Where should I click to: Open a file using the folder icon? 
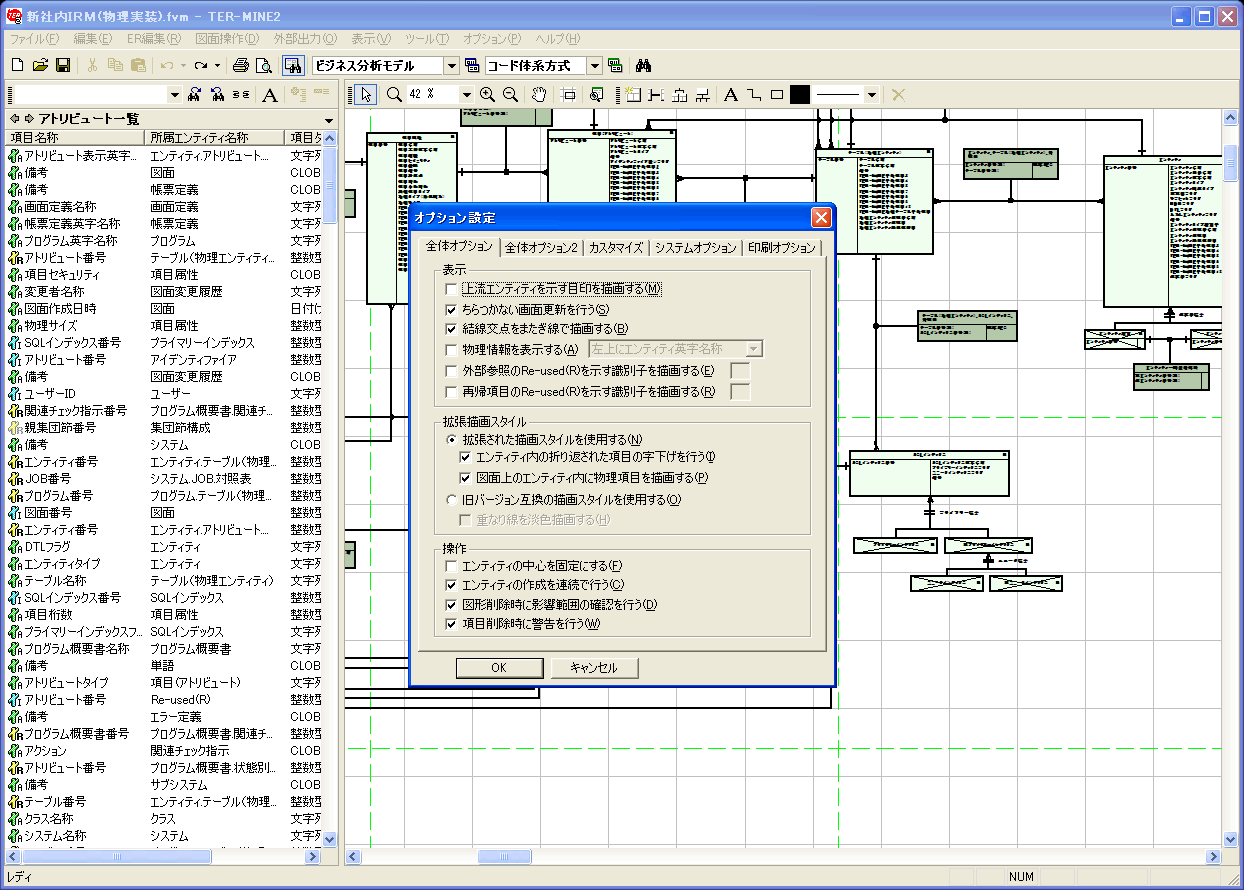[x=40, y=65]
